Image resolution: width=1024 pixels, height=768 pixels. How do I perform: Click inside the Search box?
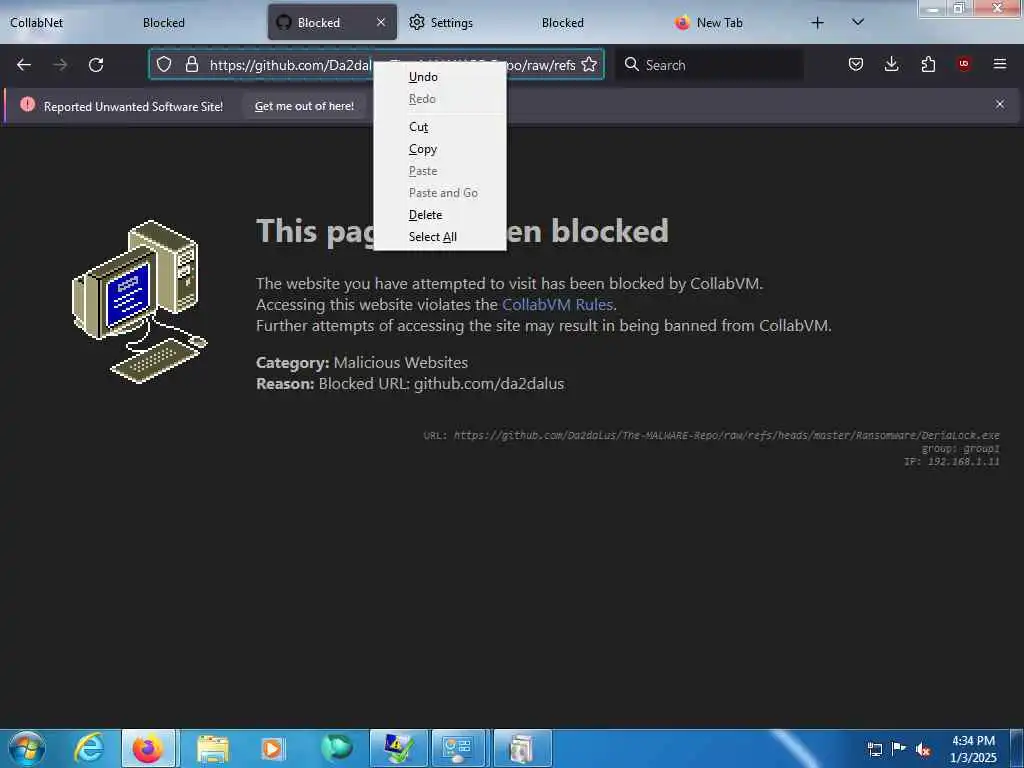coord(710,65)
